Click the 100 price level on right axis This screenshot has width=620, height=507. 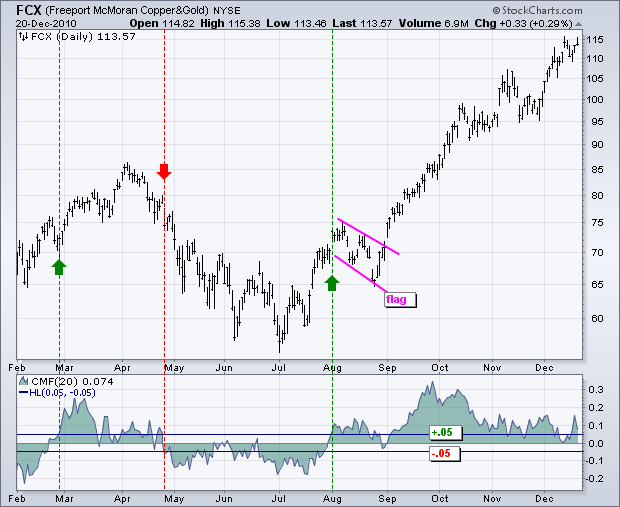(x=594, y=99)
